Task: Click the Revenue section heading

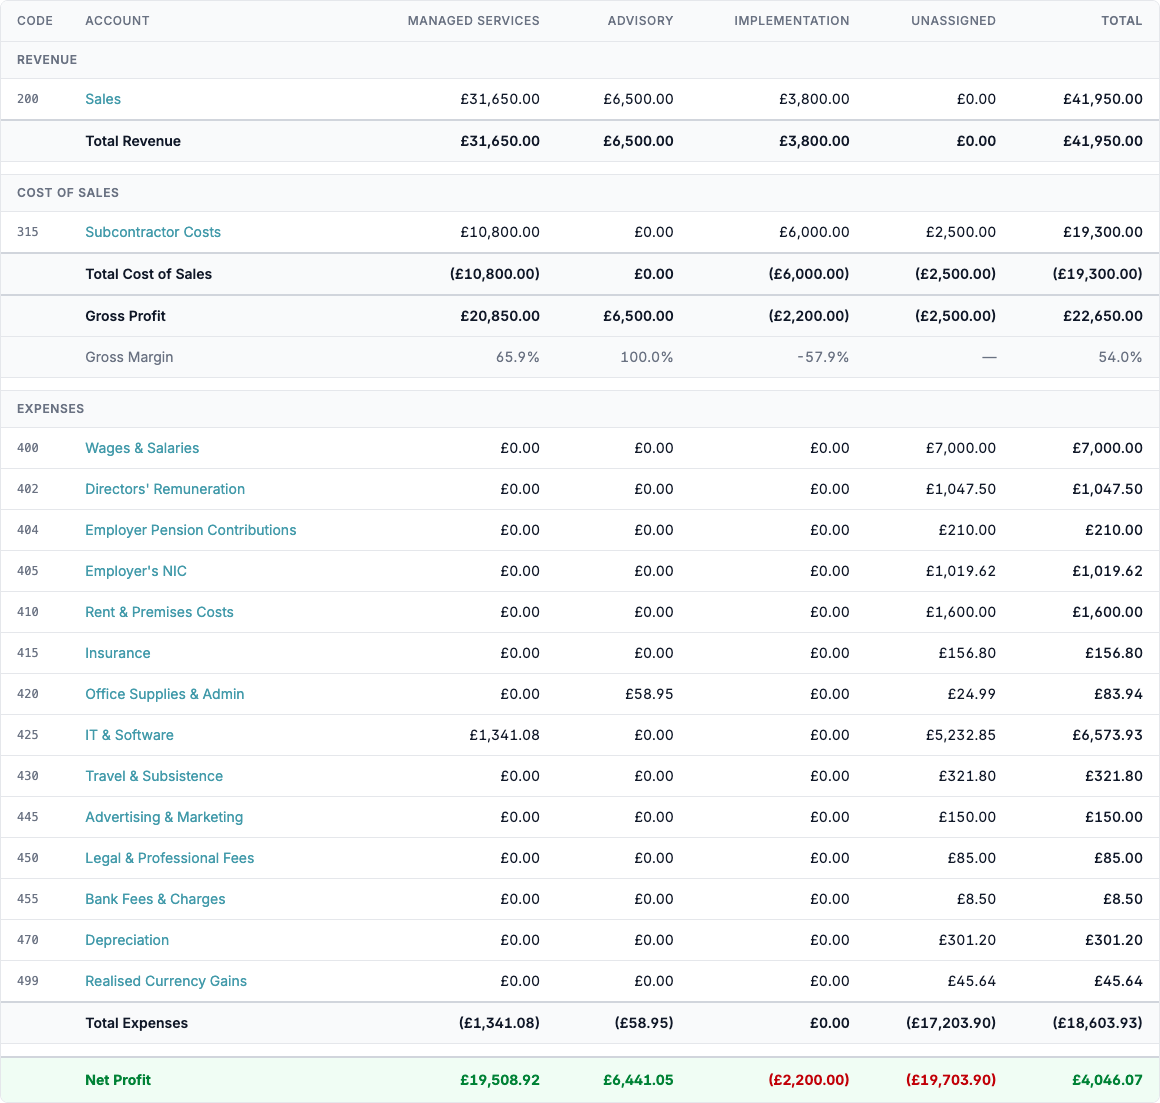Action: pyautogui.click(x=47, y=60)
